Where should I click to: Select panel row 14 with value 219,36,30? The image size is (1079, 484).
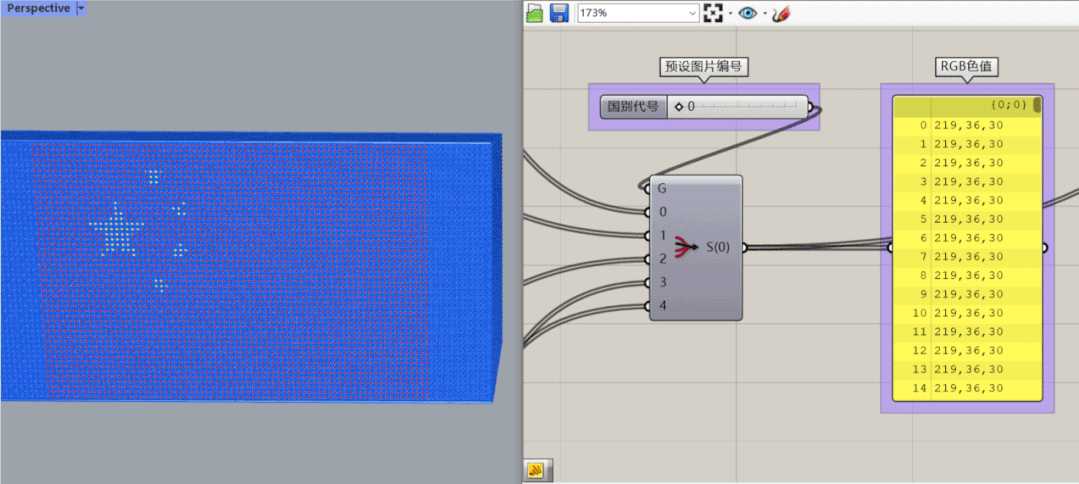[967, 388]
